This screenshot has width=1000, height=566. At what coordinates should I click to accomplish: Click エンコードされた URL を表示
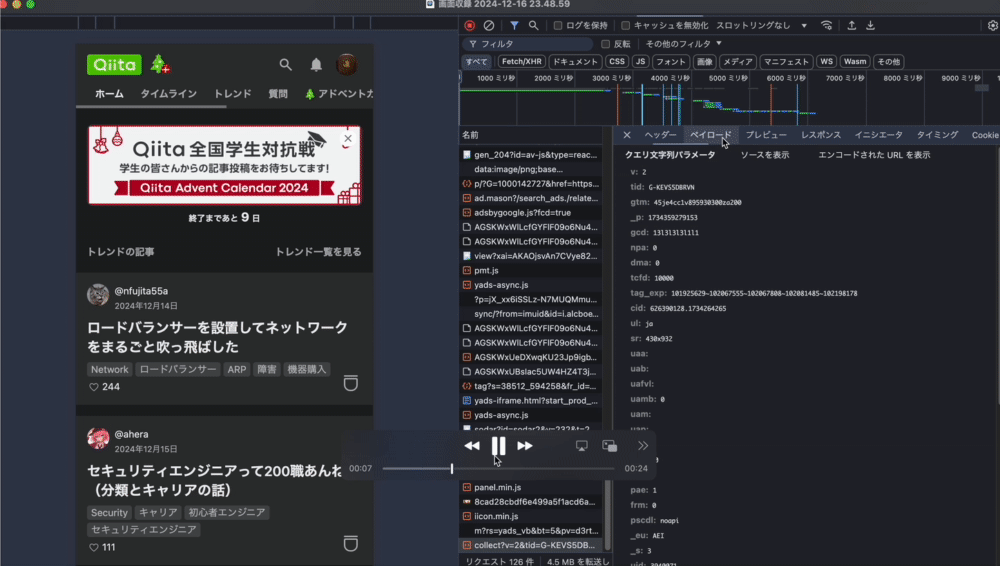(x=874, y=155)
